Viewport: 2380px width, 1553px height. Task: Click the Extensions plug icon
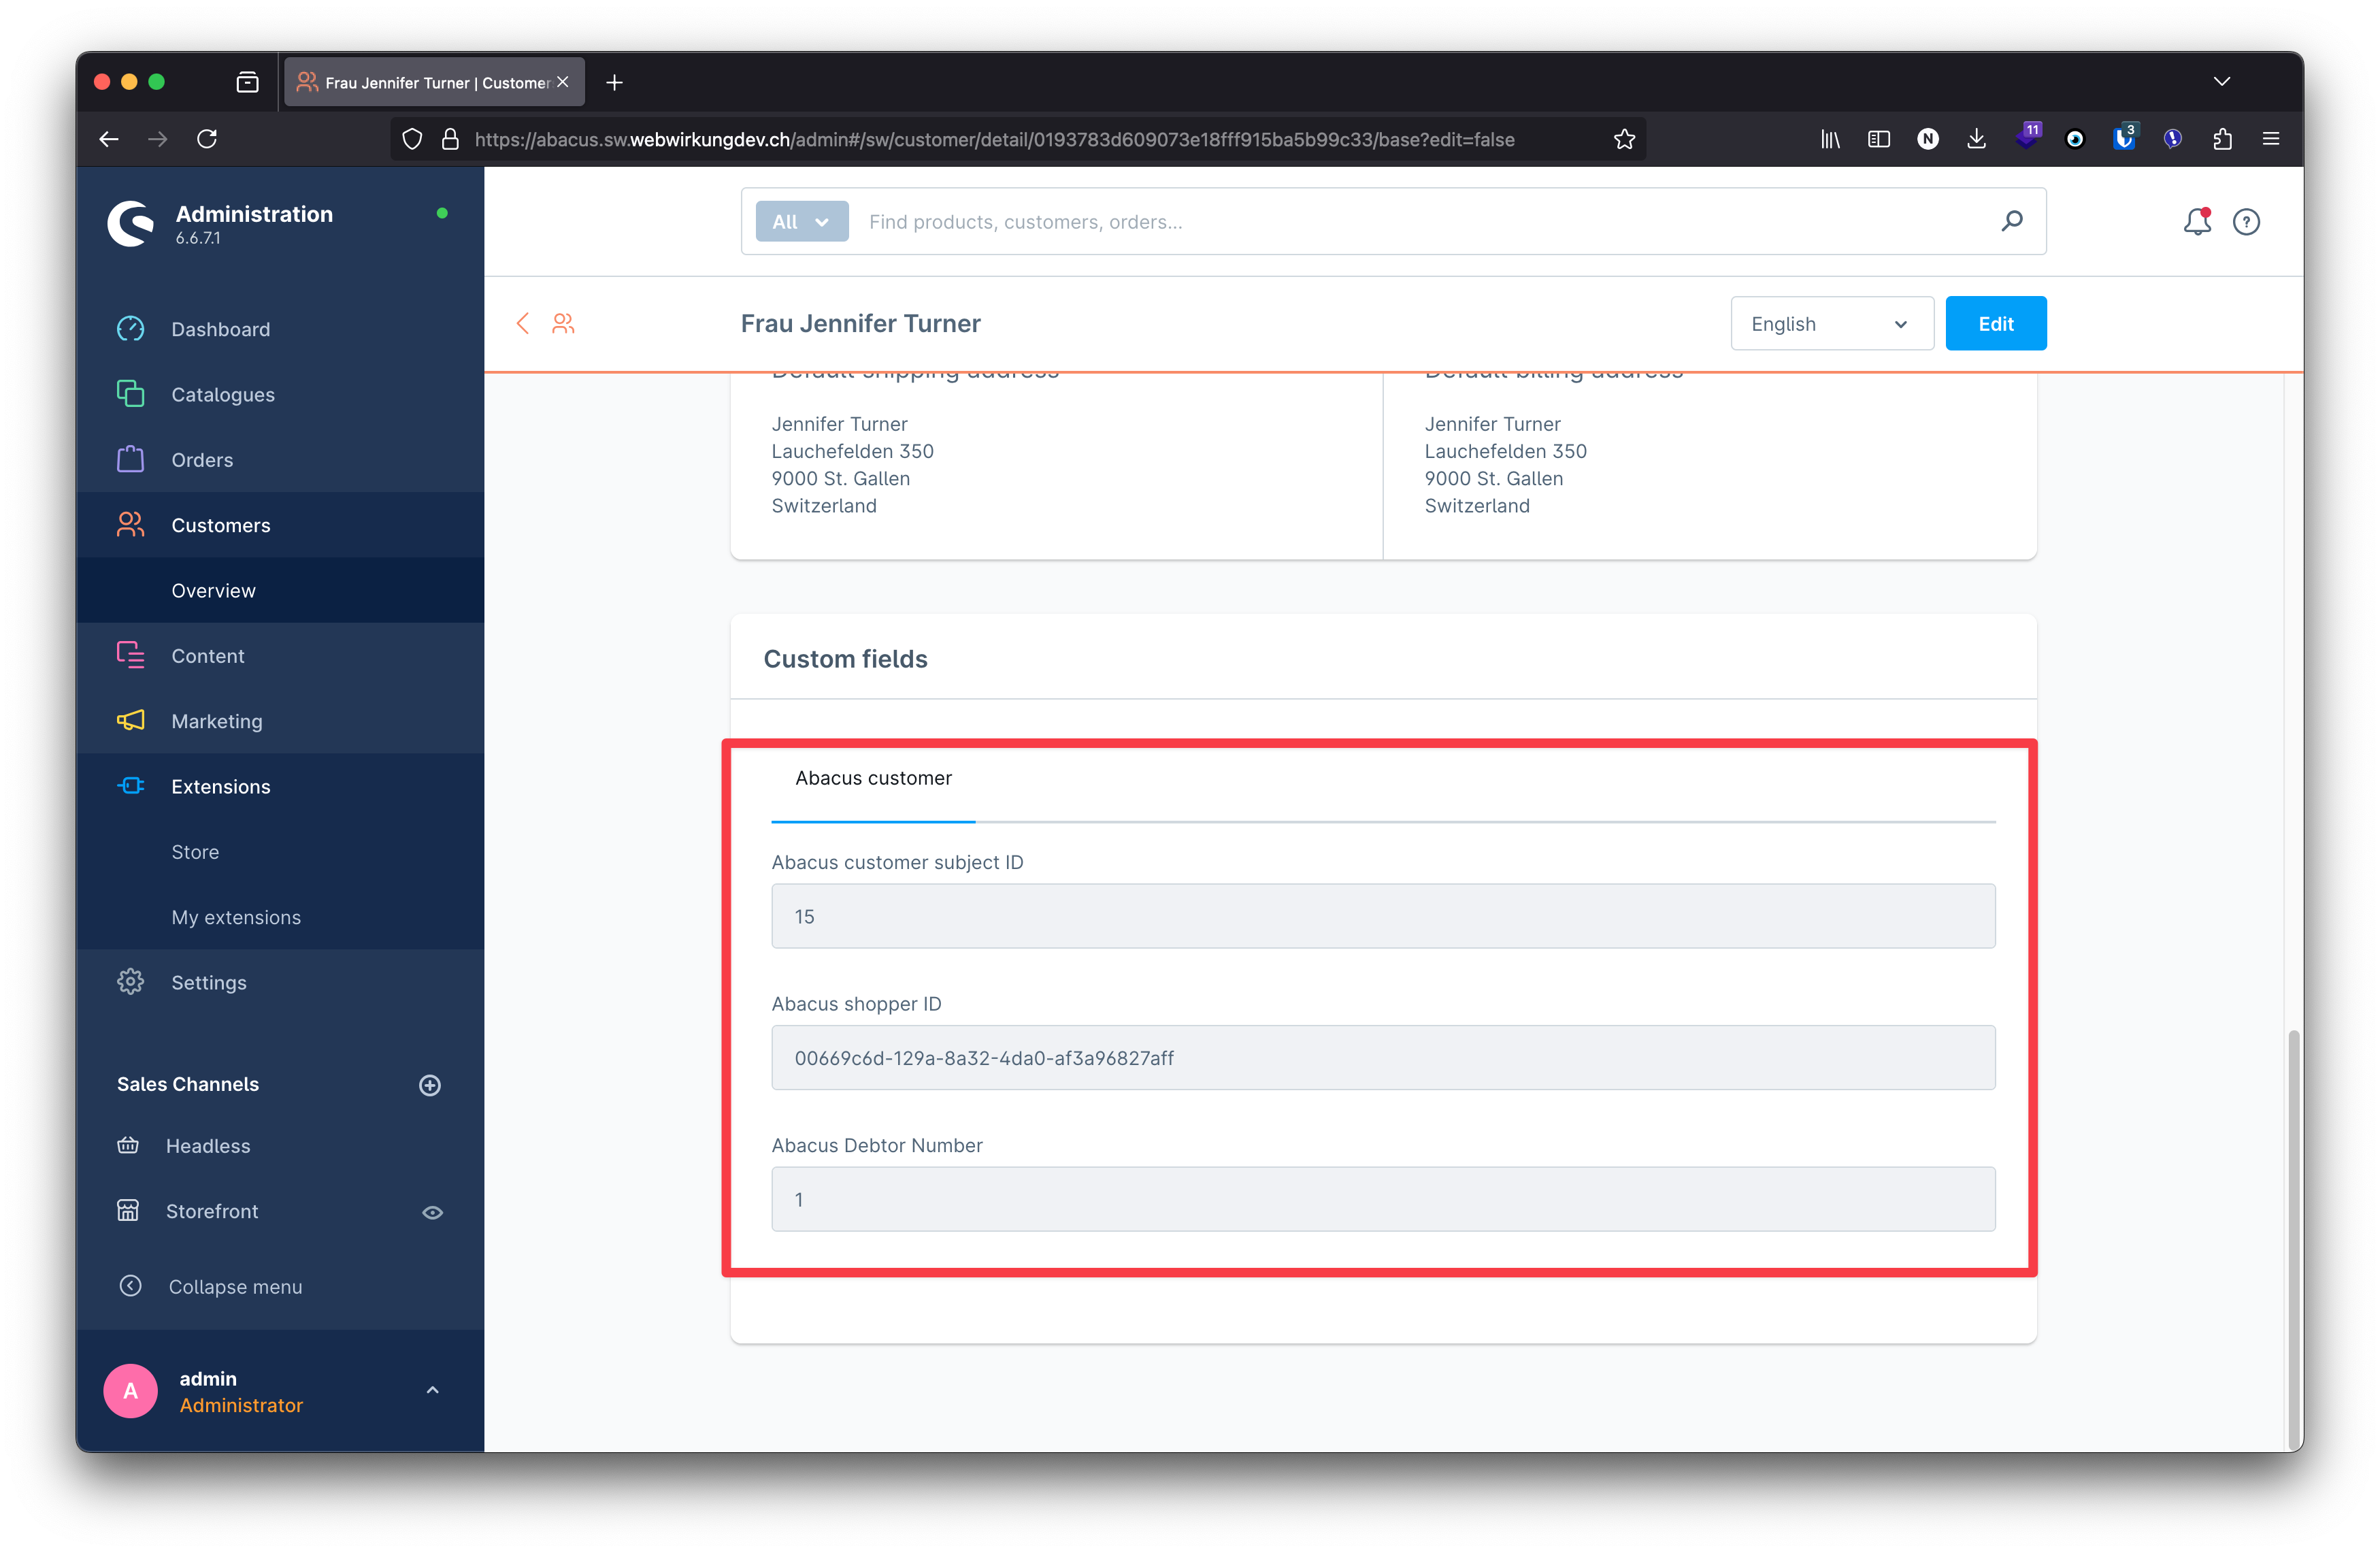click(x=131, y=786)
